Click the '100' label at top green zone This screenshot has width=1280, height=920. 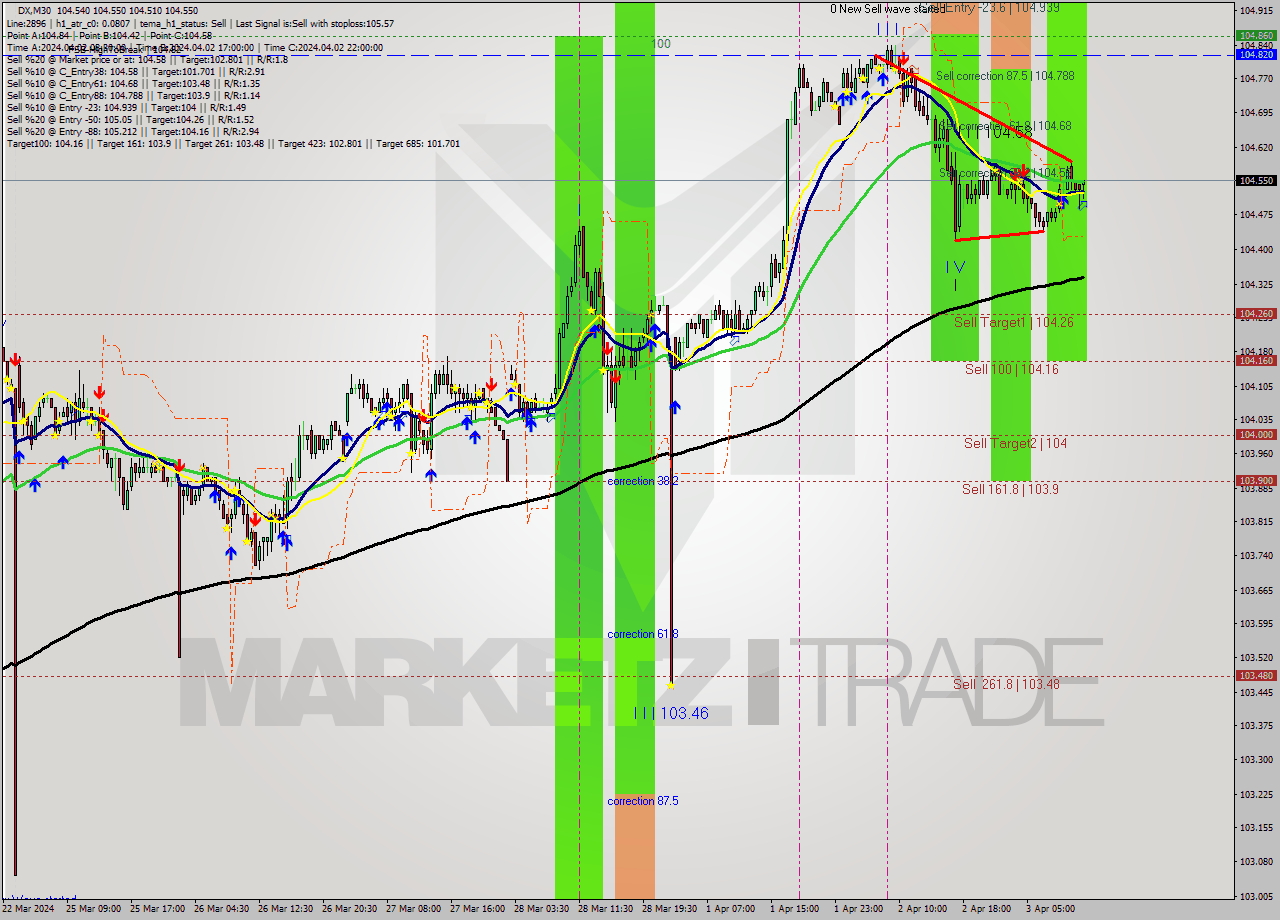661,44
